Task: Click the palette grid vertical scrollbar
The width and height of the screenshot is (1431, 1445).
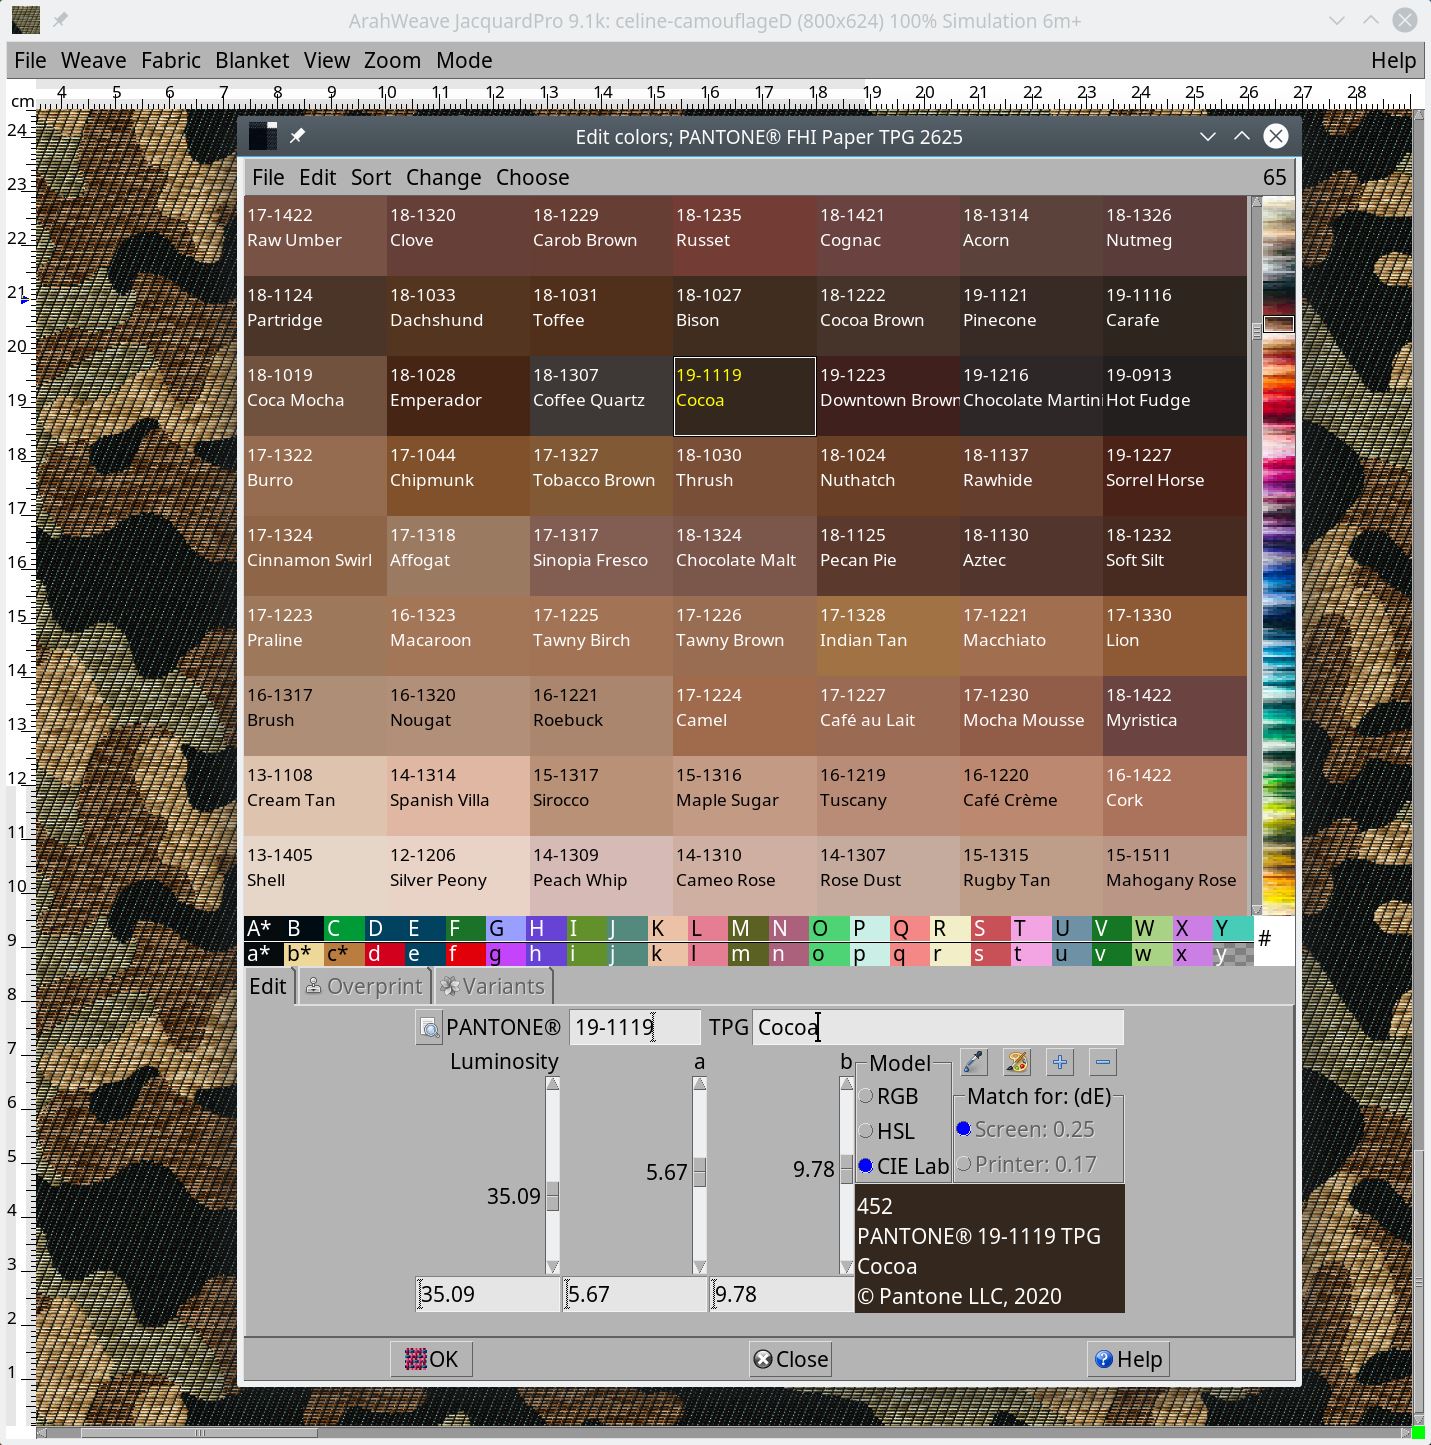Action: pos(1256,556)
